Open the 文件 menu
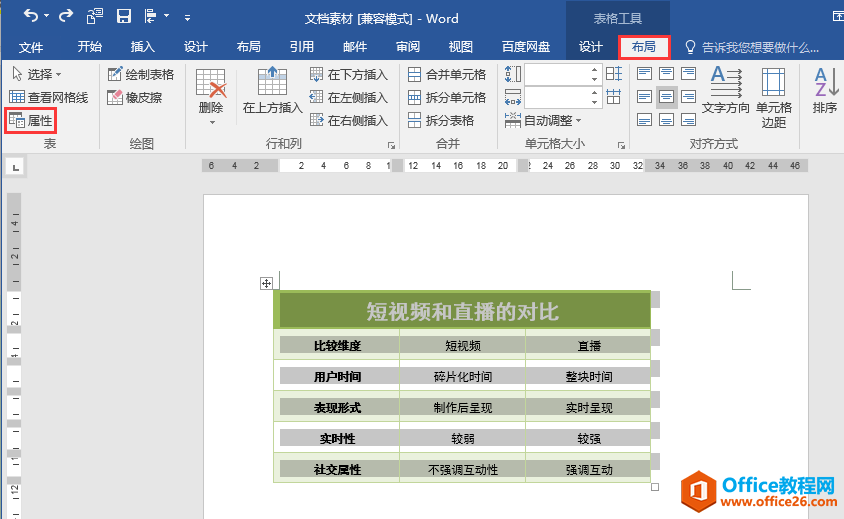The image size is (844, 519). click(x=31, y=47)
